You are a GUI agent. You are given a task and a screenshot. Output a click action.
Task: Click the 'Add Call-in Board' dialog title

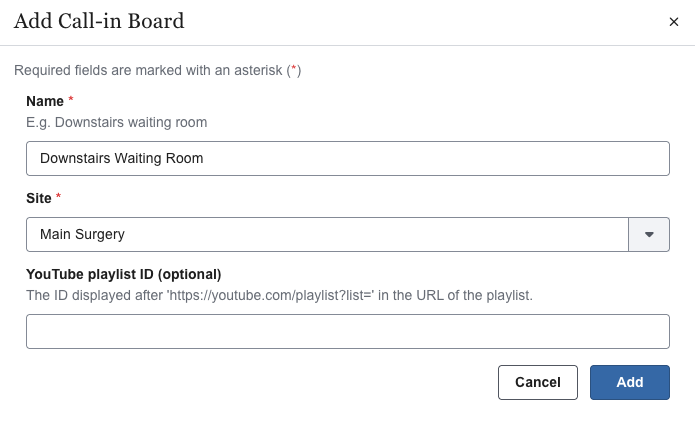coord(99,21)
